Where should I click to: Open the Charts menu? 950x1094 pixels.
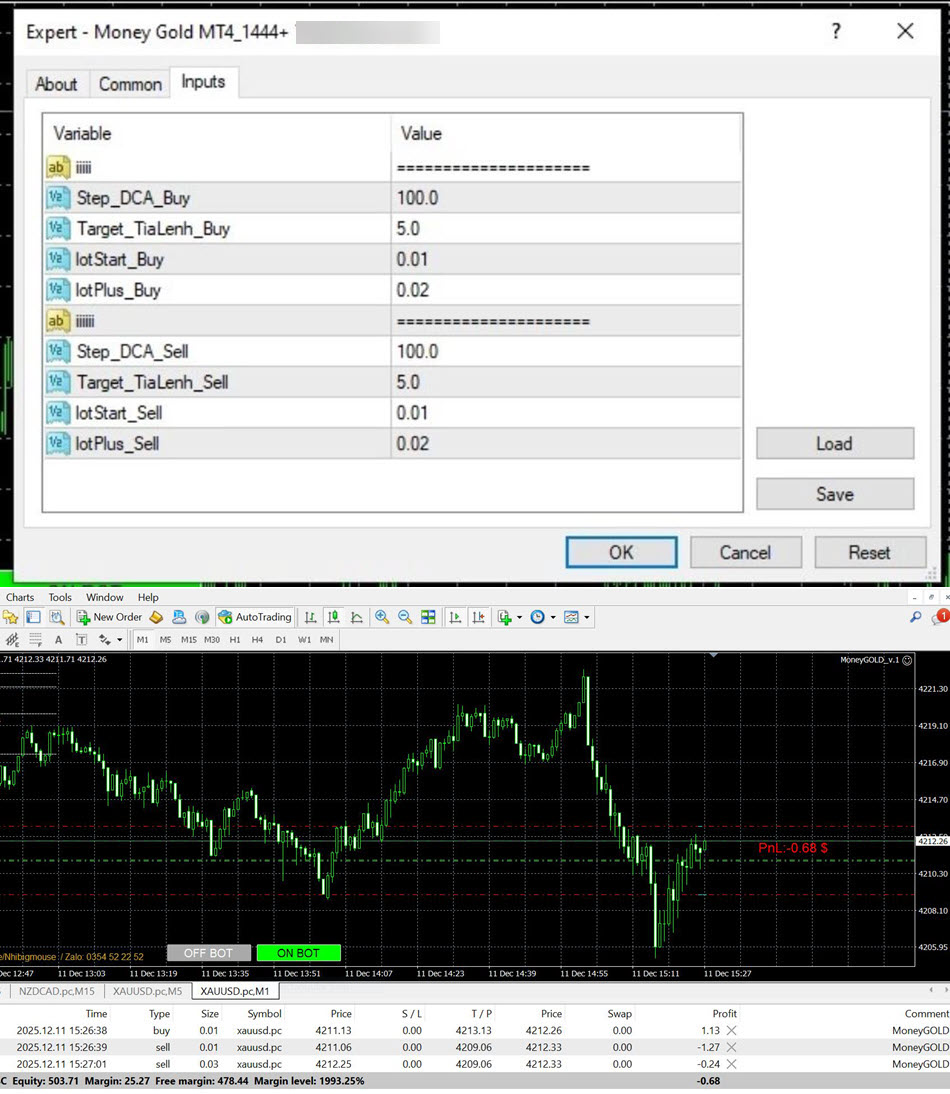tap(20, 597)
